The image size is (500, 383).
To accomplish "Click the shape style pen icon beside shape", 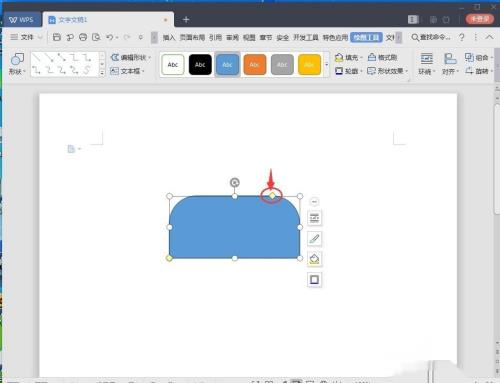I will pyautogui.click(x=314, y=238).
